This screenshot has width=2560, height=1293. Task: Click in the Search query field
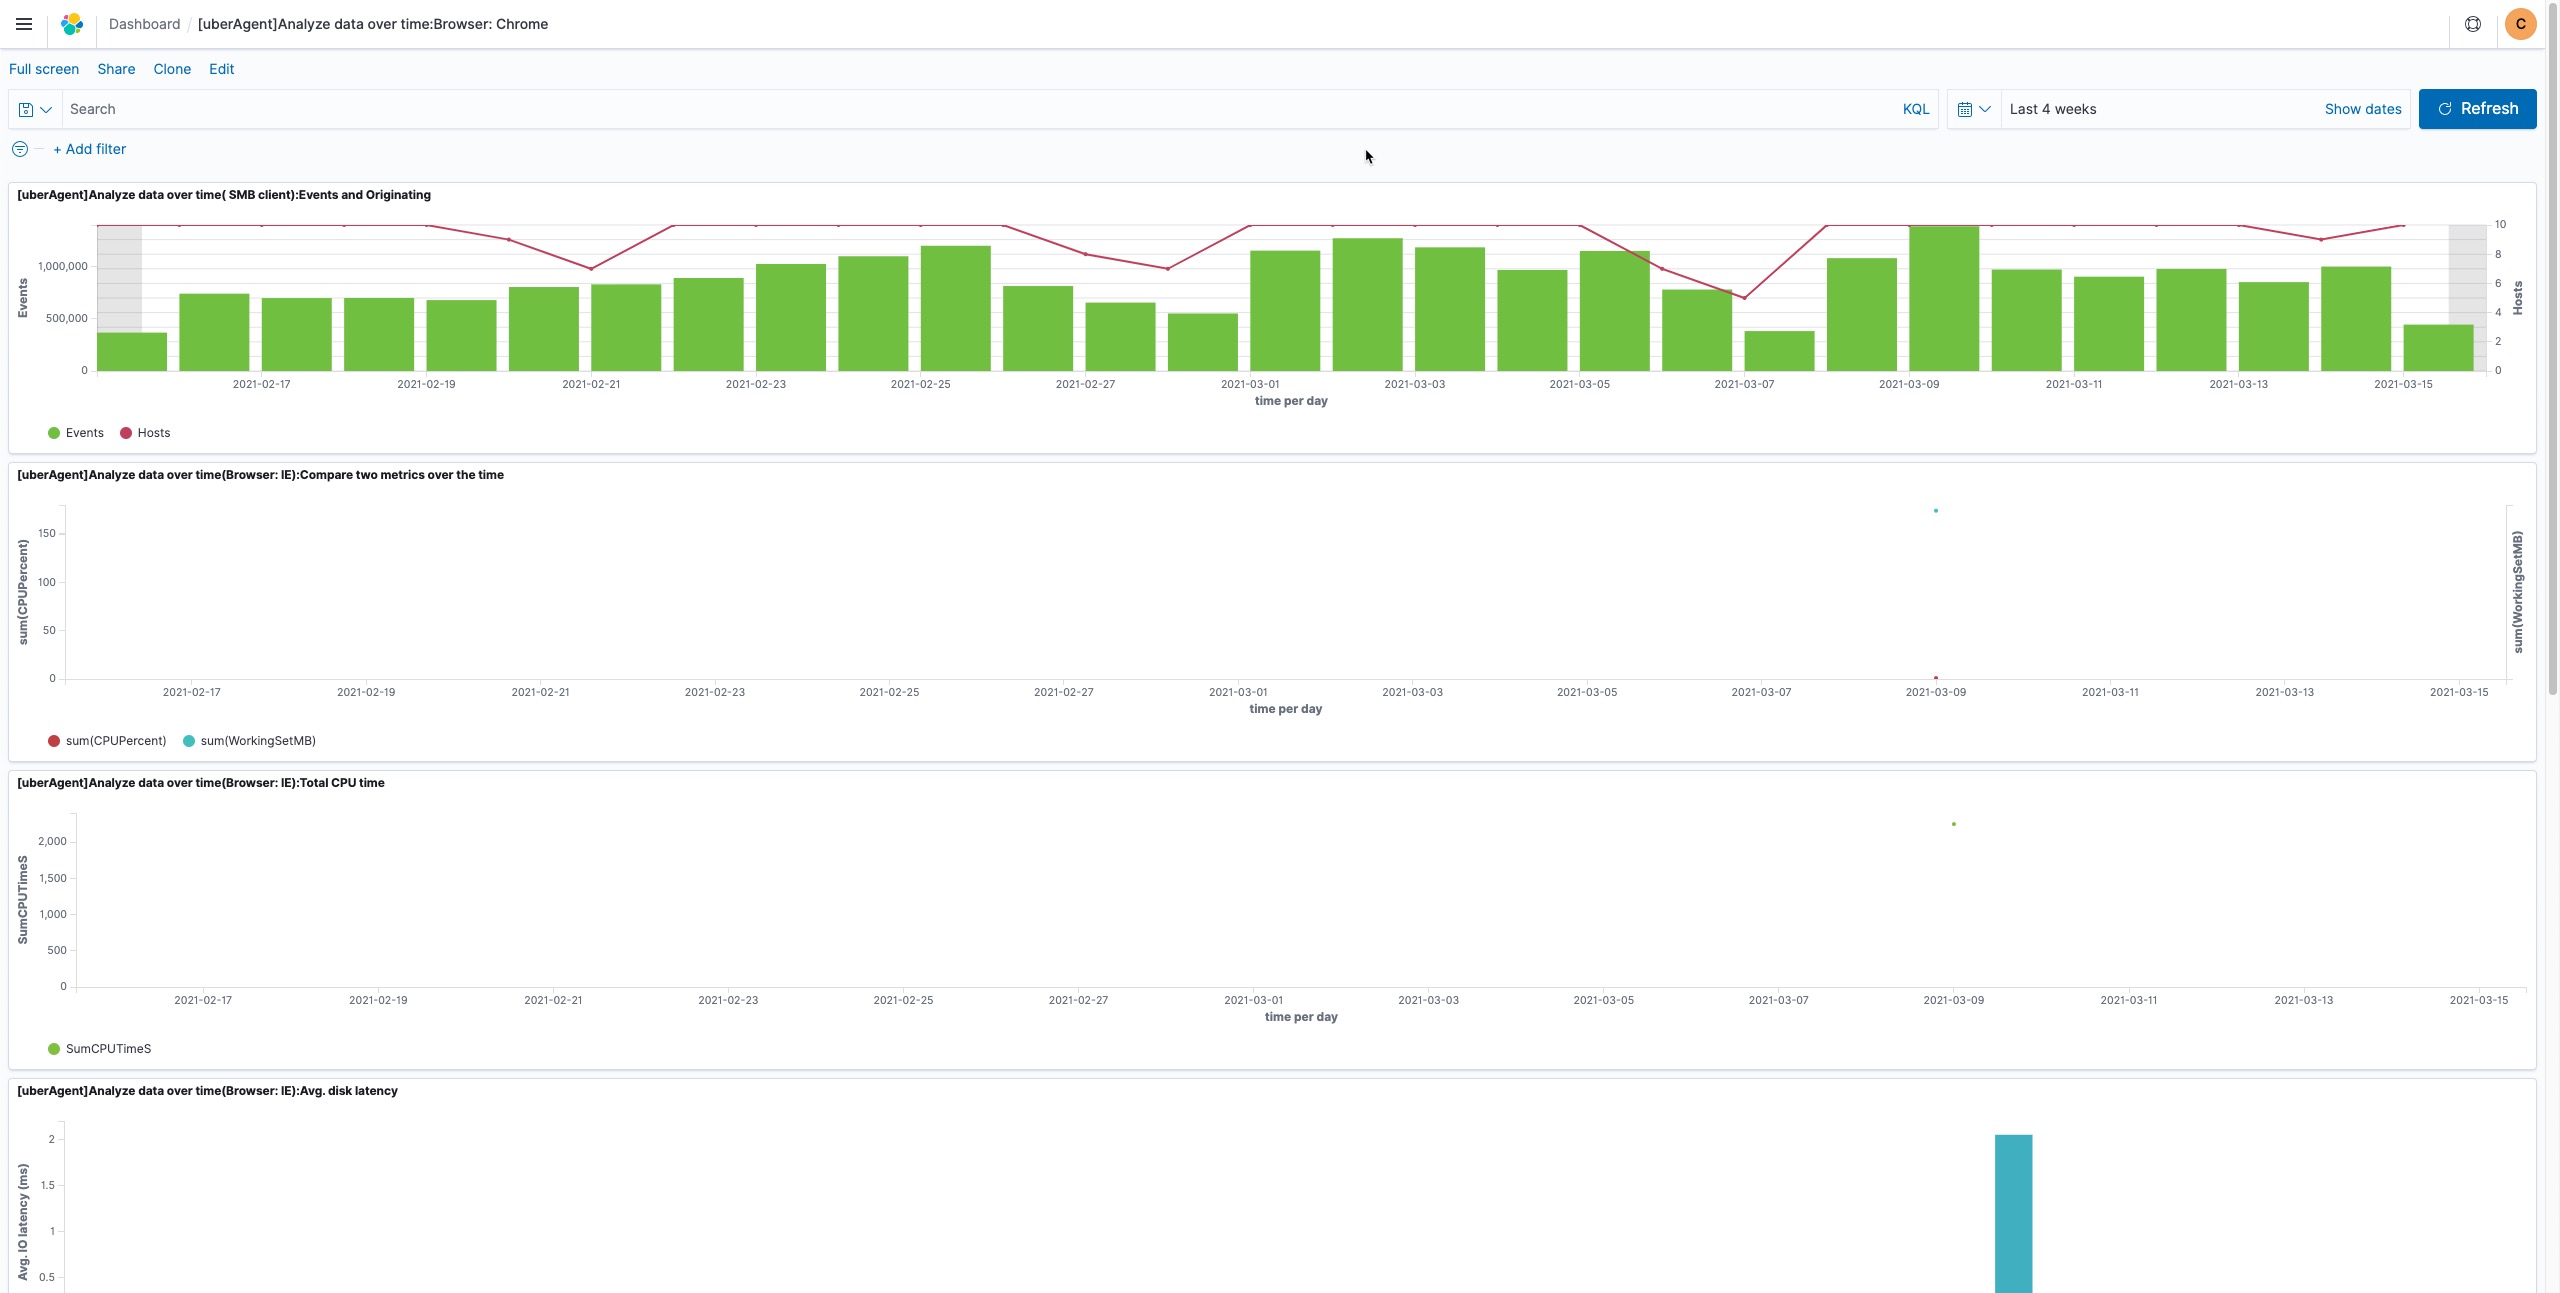click(x=980, y=109)
